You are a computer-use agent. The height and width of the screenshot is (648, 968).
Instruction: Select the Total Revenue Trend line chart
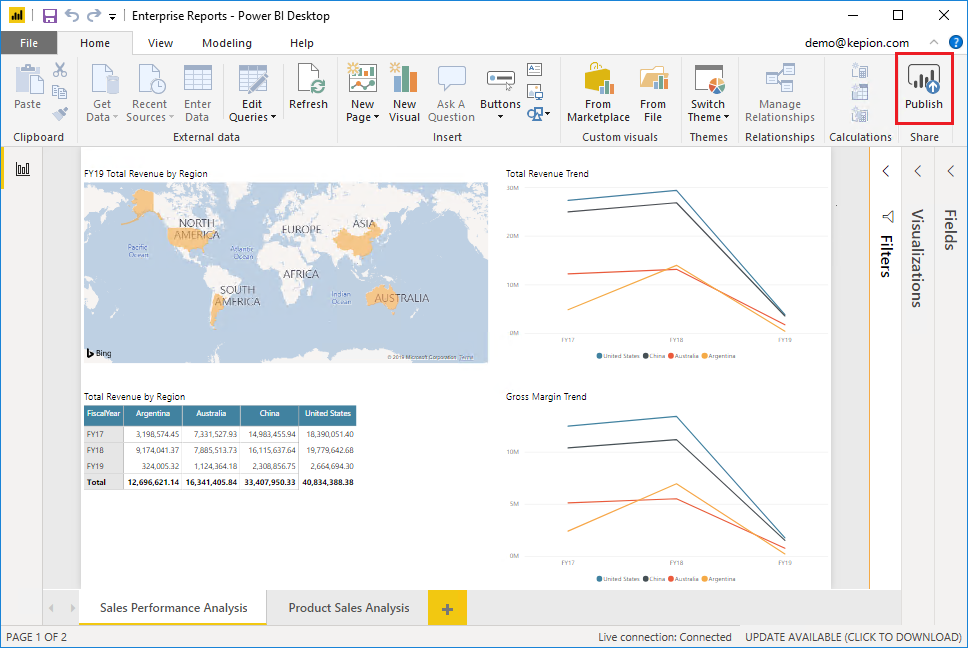667,265
